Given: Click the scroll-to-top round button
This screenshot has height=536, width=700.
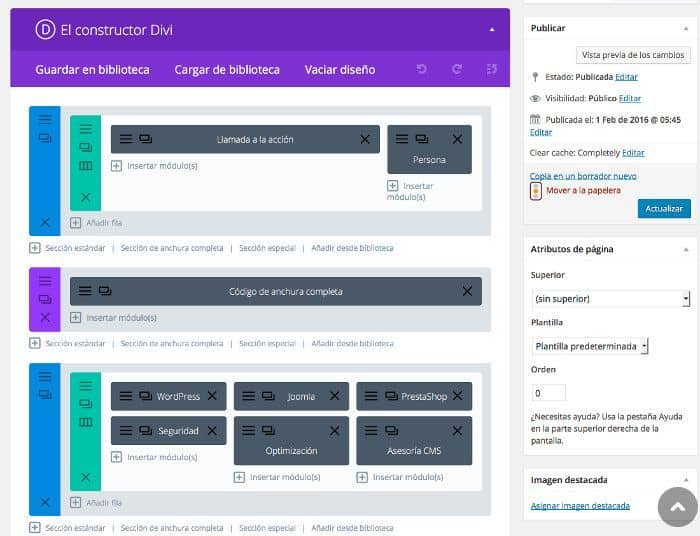Looking at the screenshot, I should click(x=678, y=507).
